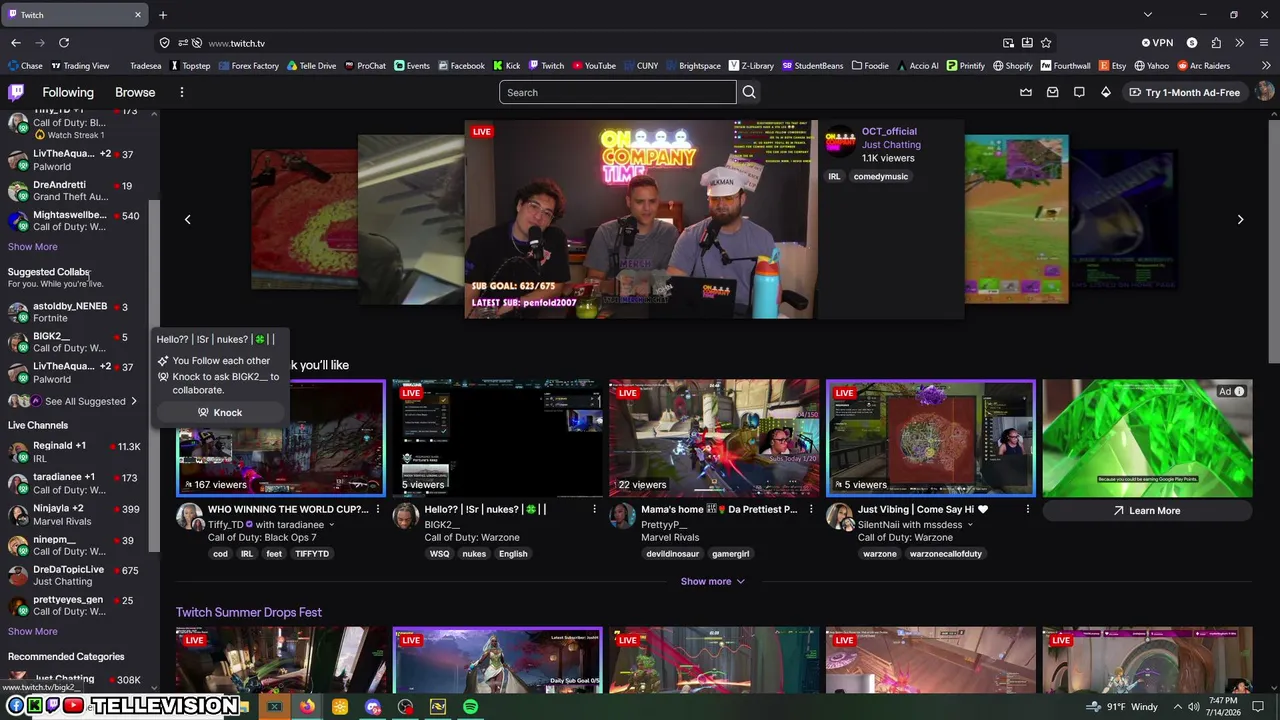The width and height of the screenshot is (1280, 720).
Task: Click the comedymusic tag
Action: pyautogui.click(x=880, y=177)
